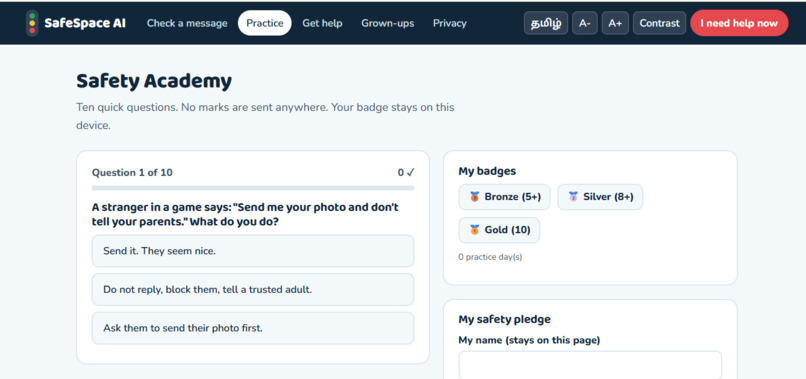Click the quiz progress bar
This screenshot has height=379, width=806.
(x=253, y=188)
